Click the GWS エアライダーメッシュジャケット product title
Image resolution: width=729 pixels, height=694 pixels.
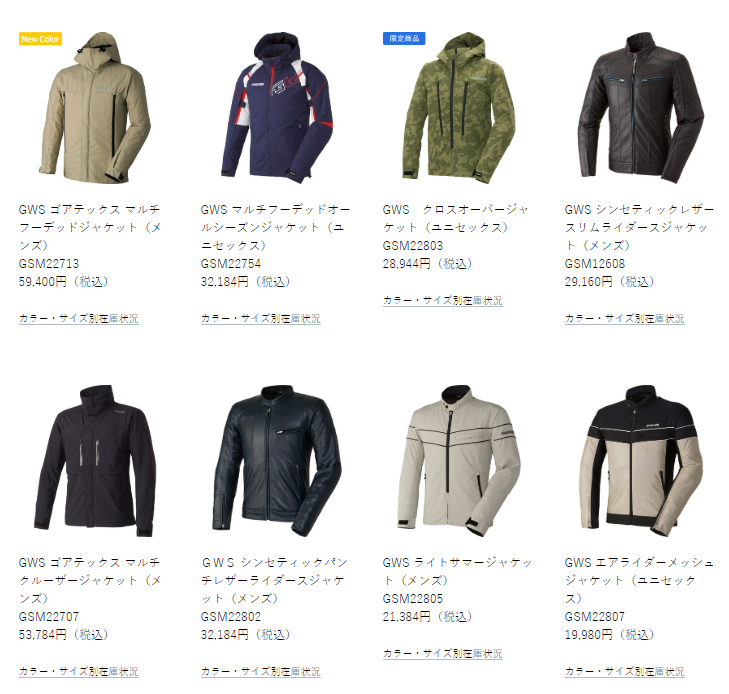[639, 581]
